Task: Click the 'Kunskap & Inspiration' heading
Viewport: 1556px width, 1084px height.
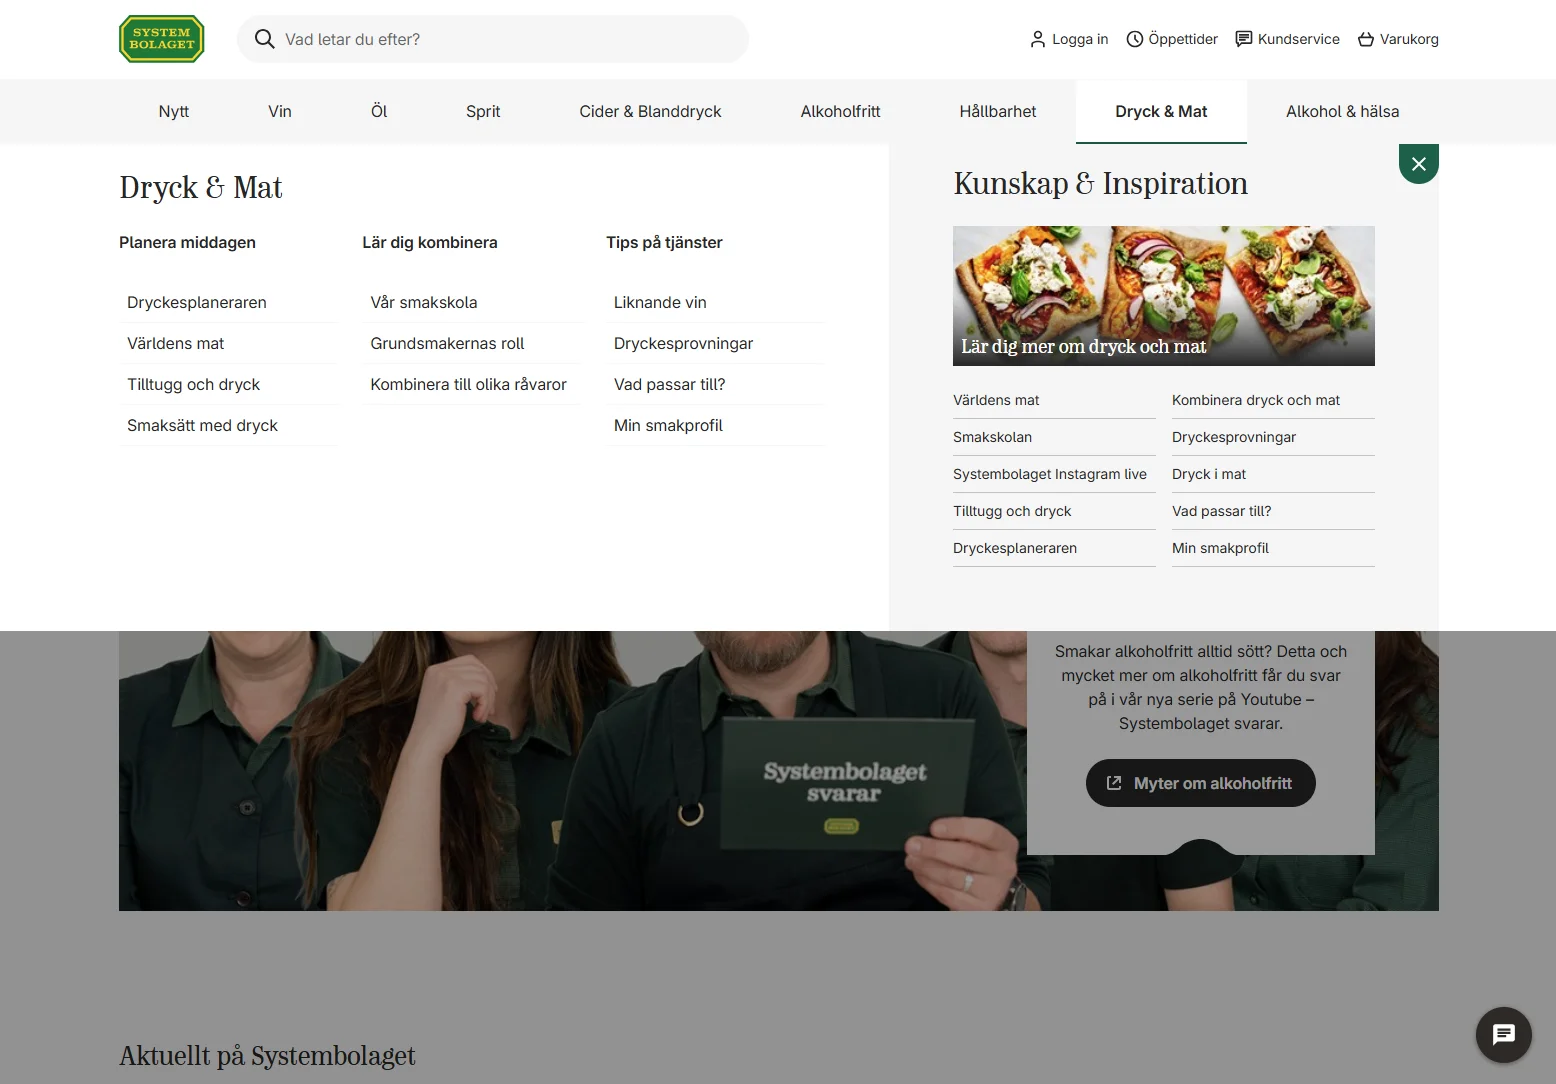Action: (1100, 183)
